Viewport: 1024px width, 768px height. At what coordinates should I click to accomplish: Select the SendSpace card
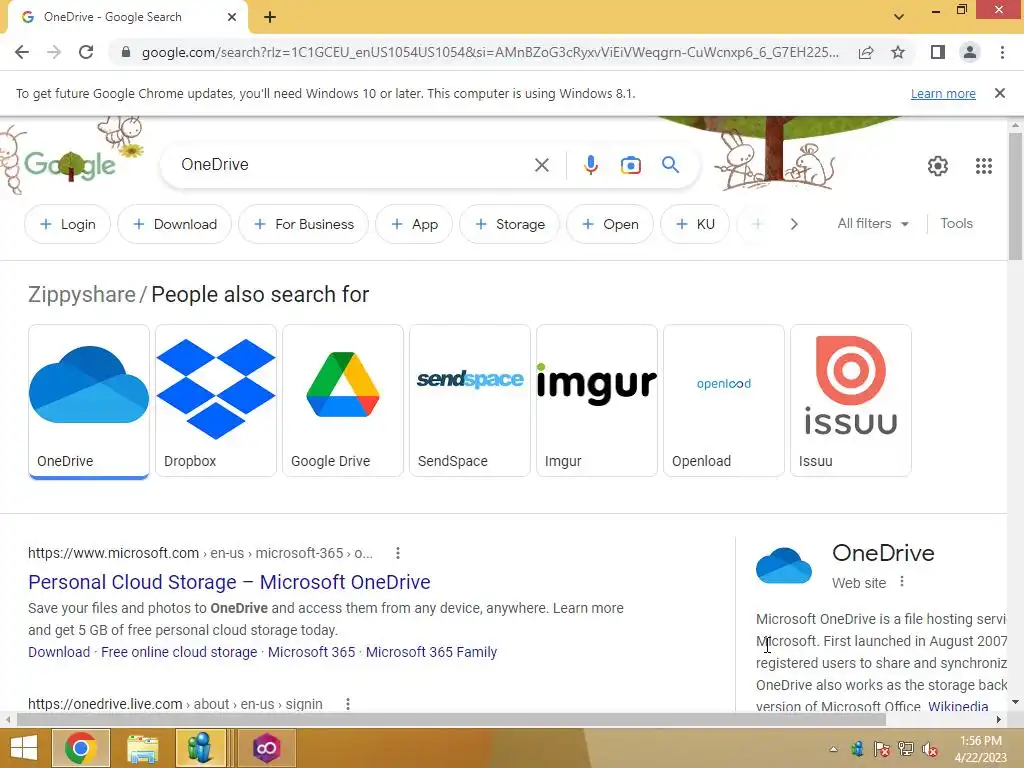pos(470,401)
